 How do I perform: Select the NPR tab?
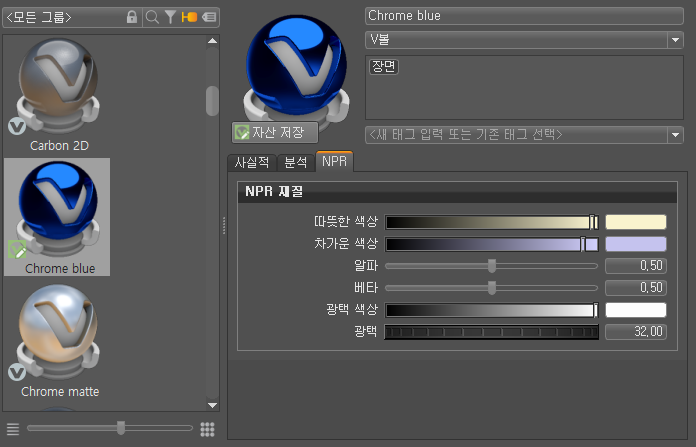(334, 161)
